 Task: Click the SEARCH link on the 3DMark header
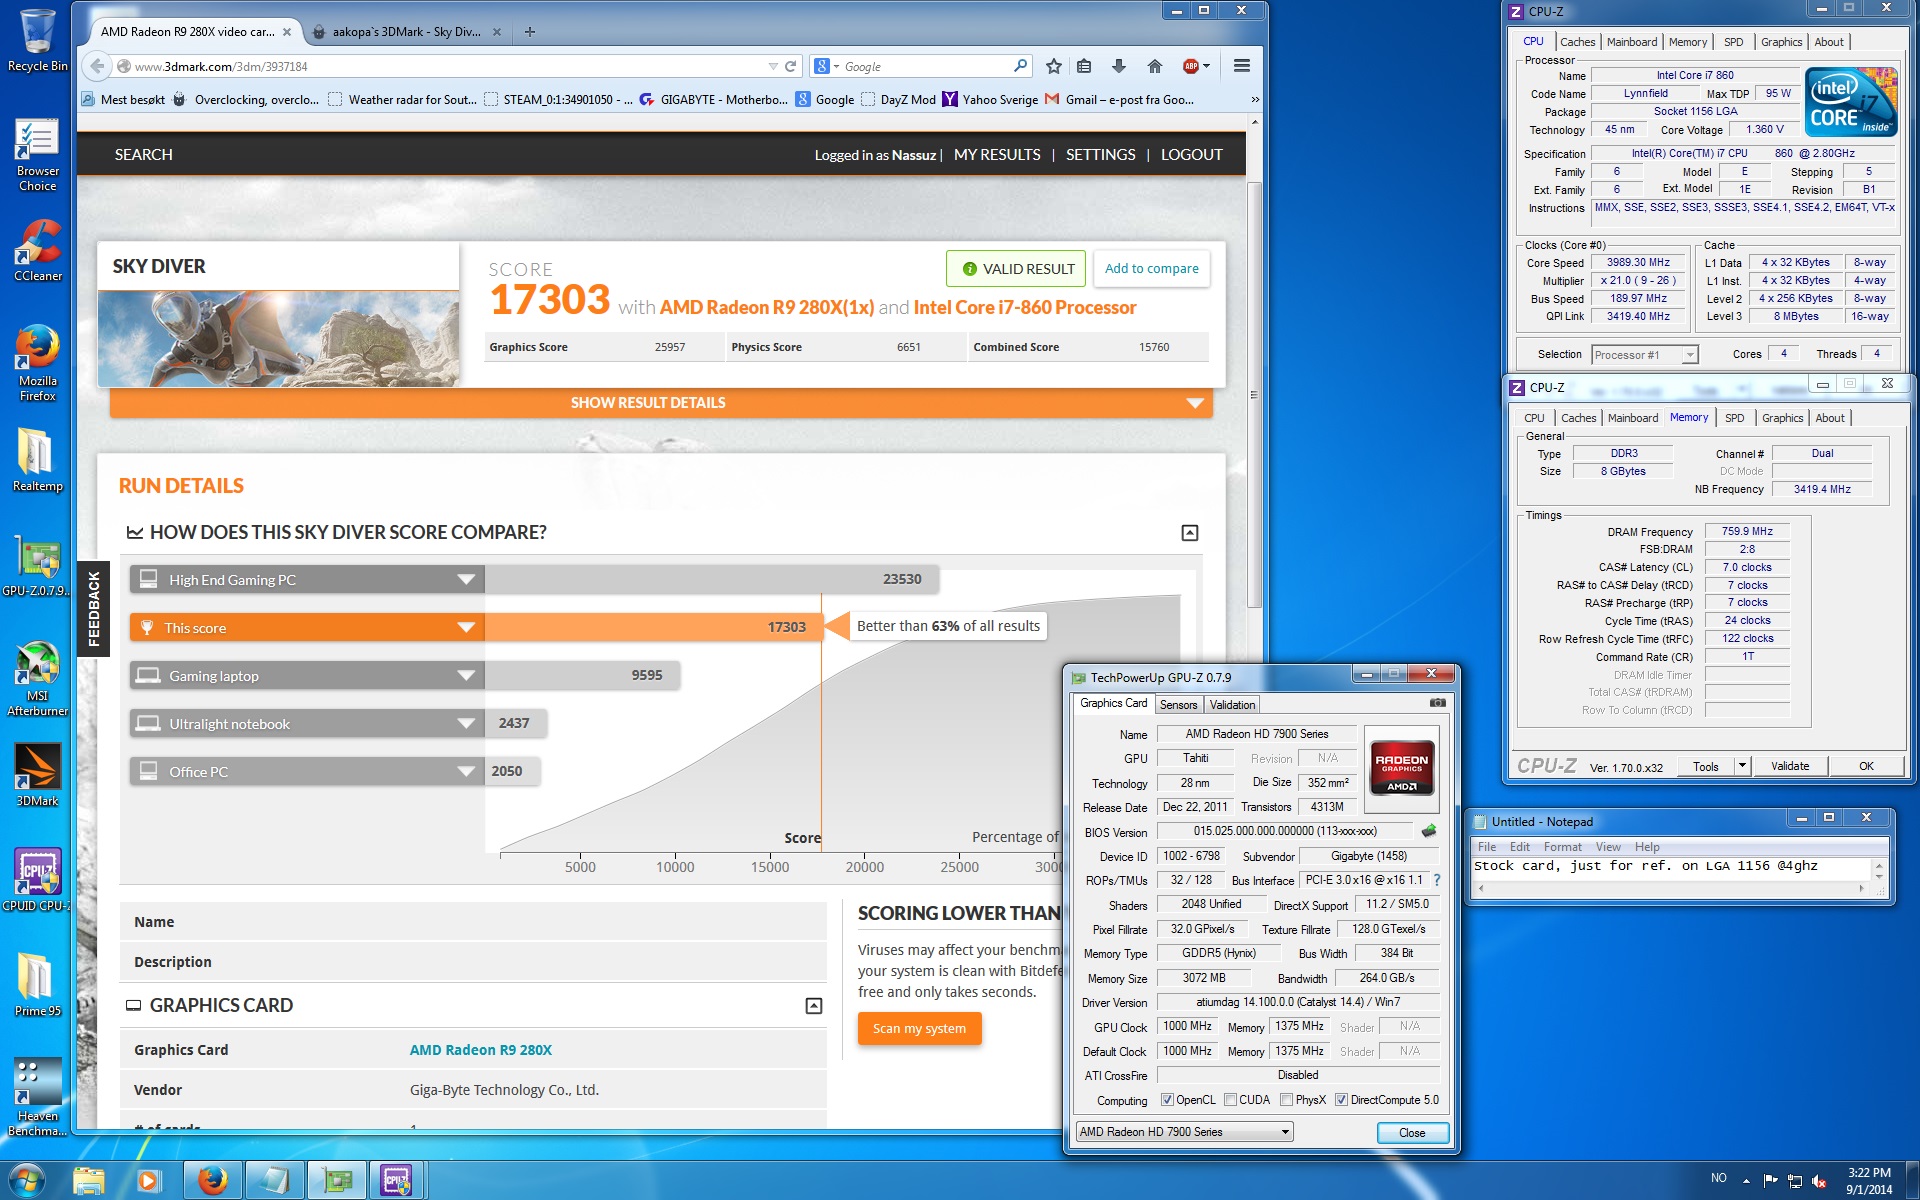[143, 155]
